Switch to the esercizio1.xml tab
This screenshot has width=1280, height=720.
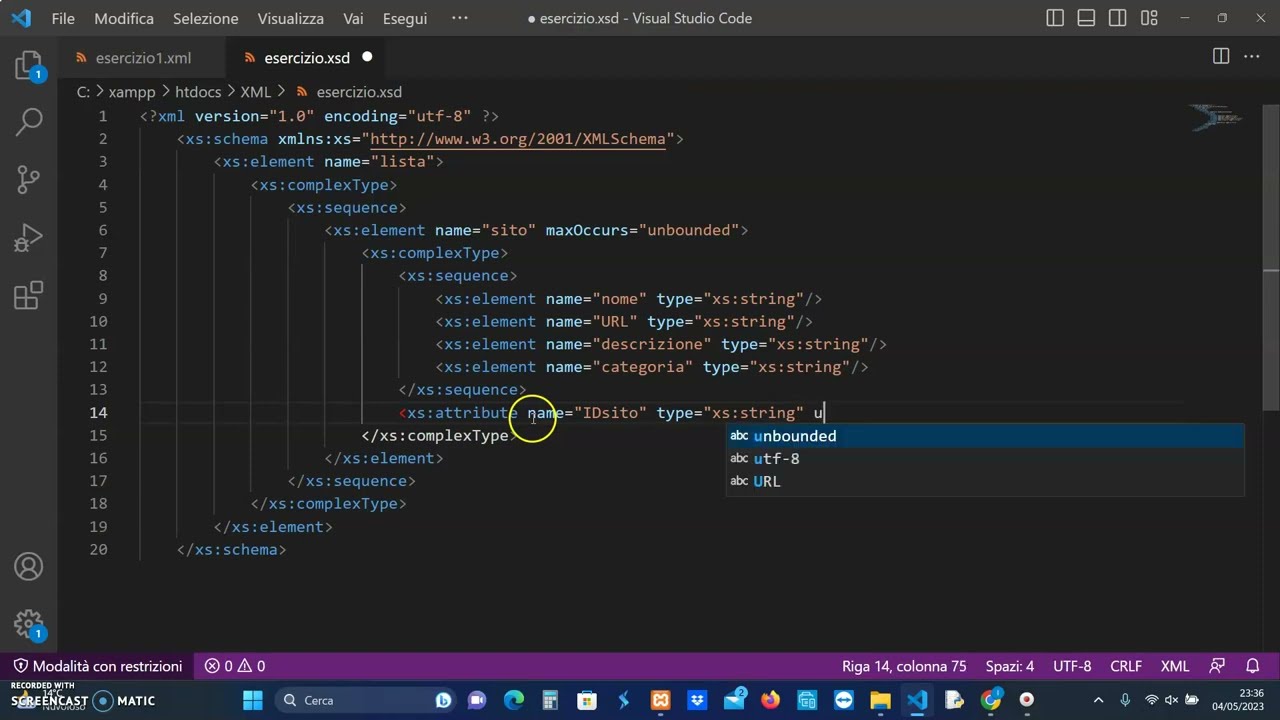click(143, 58)
